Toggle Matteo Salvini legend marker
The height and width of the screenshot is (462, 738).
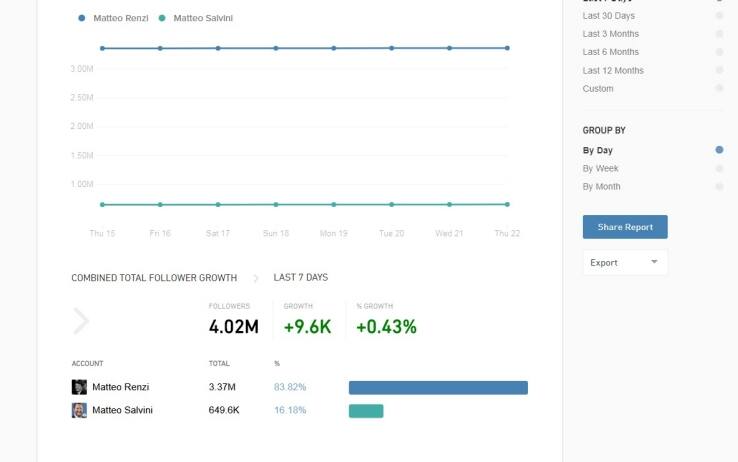click(162, 18)
